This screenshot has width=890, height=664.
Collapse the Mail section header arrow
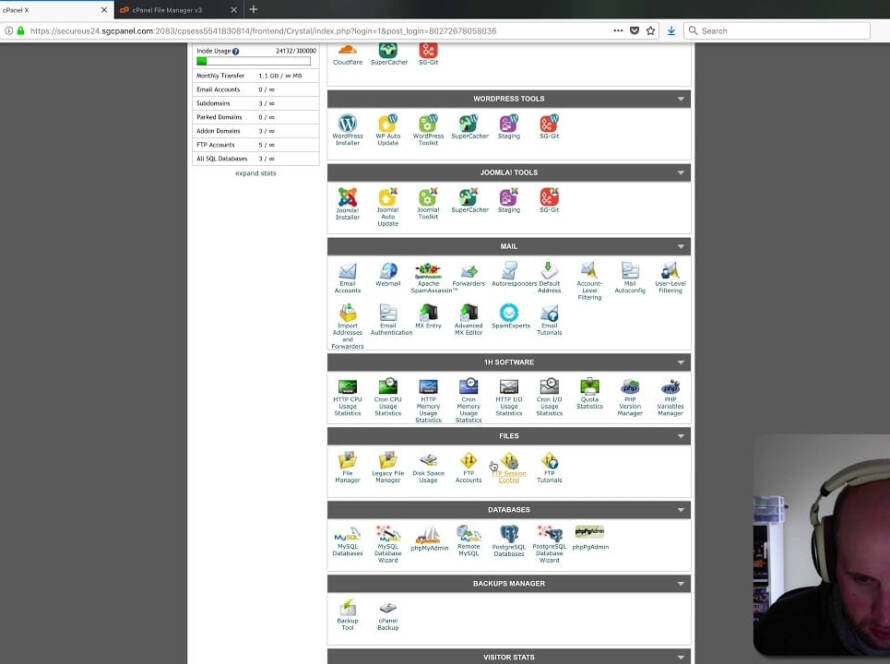pos(681,246)
